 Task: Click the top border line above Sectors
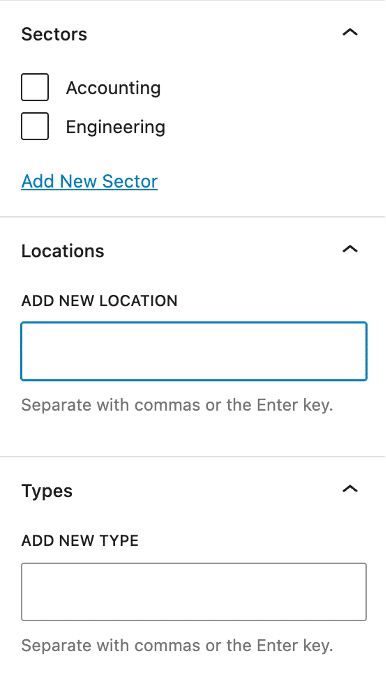pyautogui.click(x=193, y=0)
